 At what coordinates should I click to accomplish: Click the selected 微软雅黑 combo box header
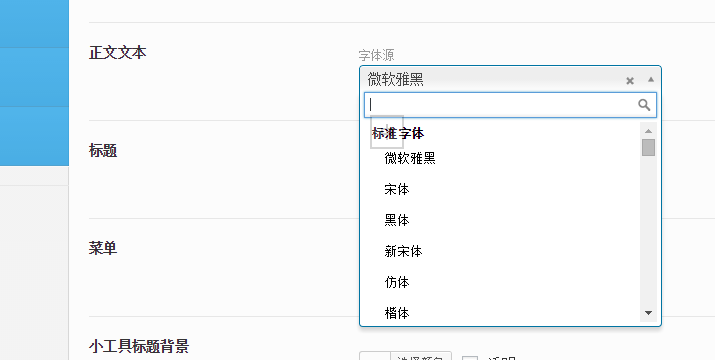510,79
